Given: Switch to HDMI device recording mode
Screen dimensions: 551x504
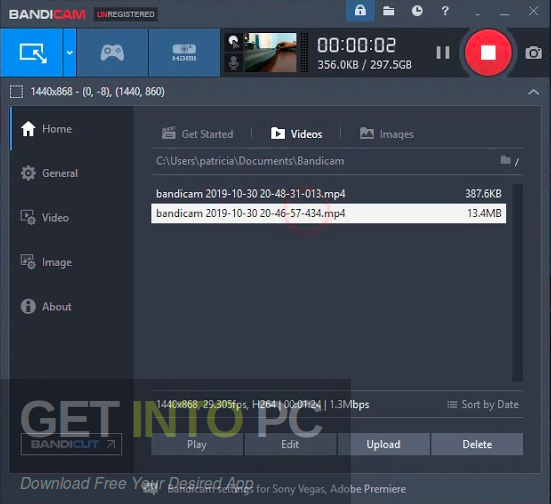Looking at the screenshot, I should coord(184,53).
